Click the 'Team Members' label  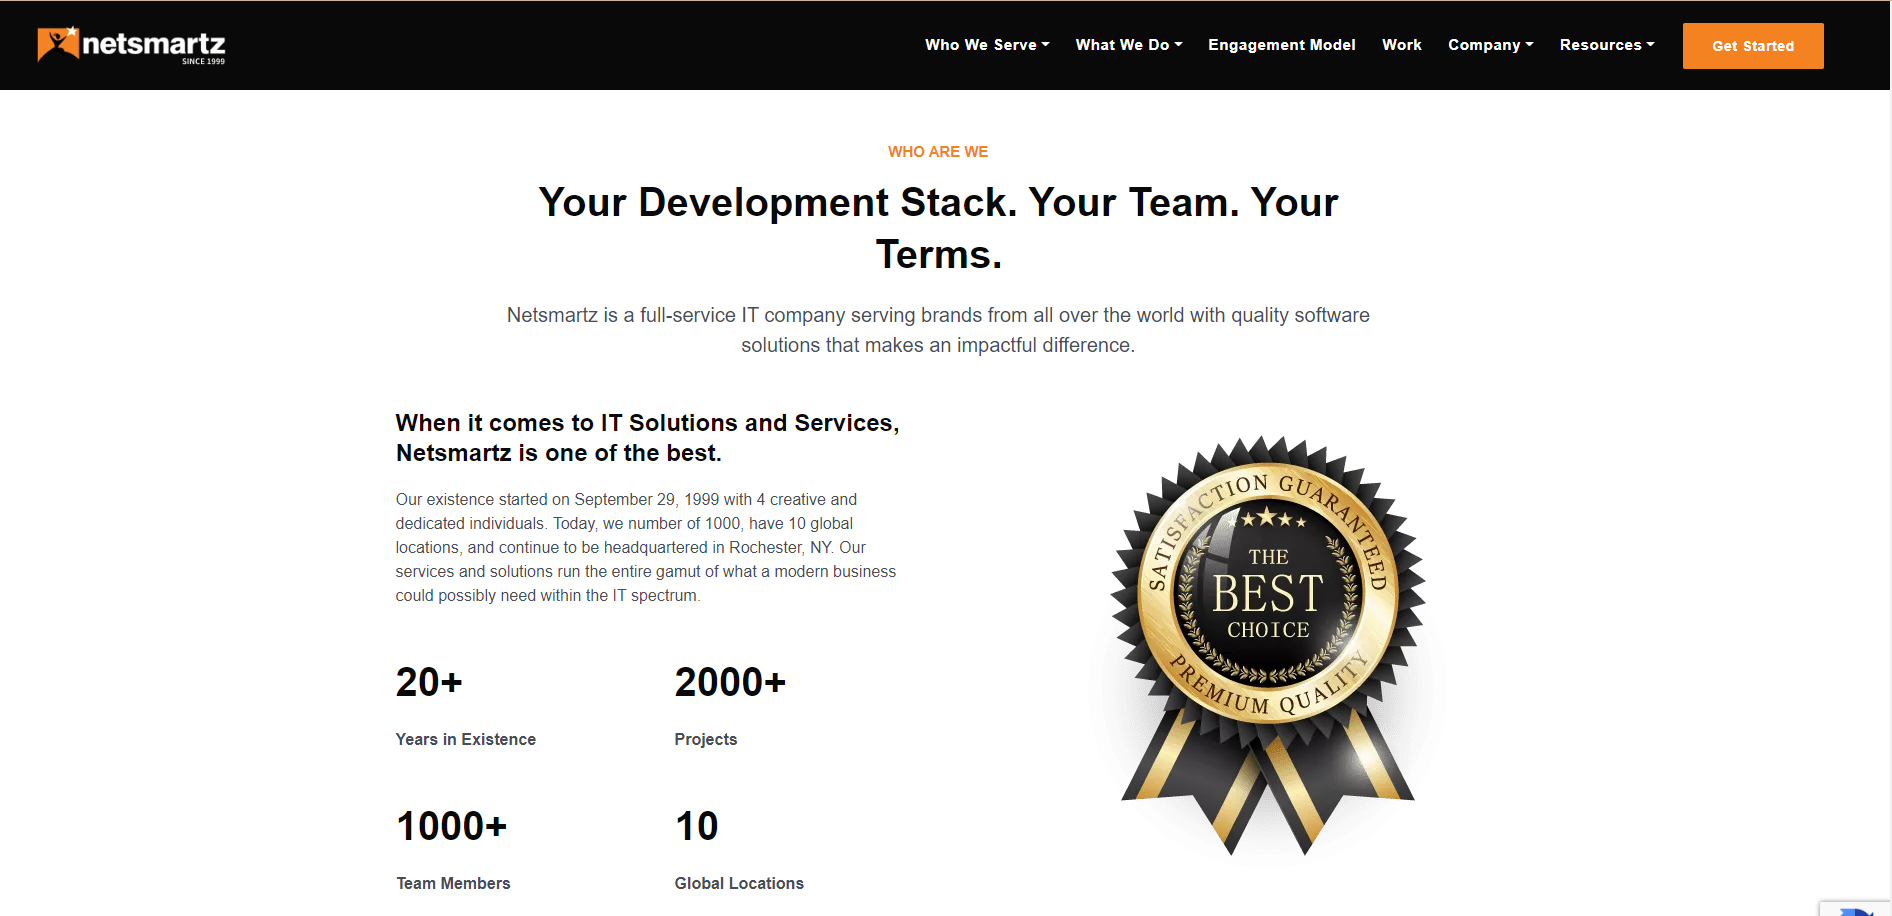pyautogui.click(x=453, y=883)
